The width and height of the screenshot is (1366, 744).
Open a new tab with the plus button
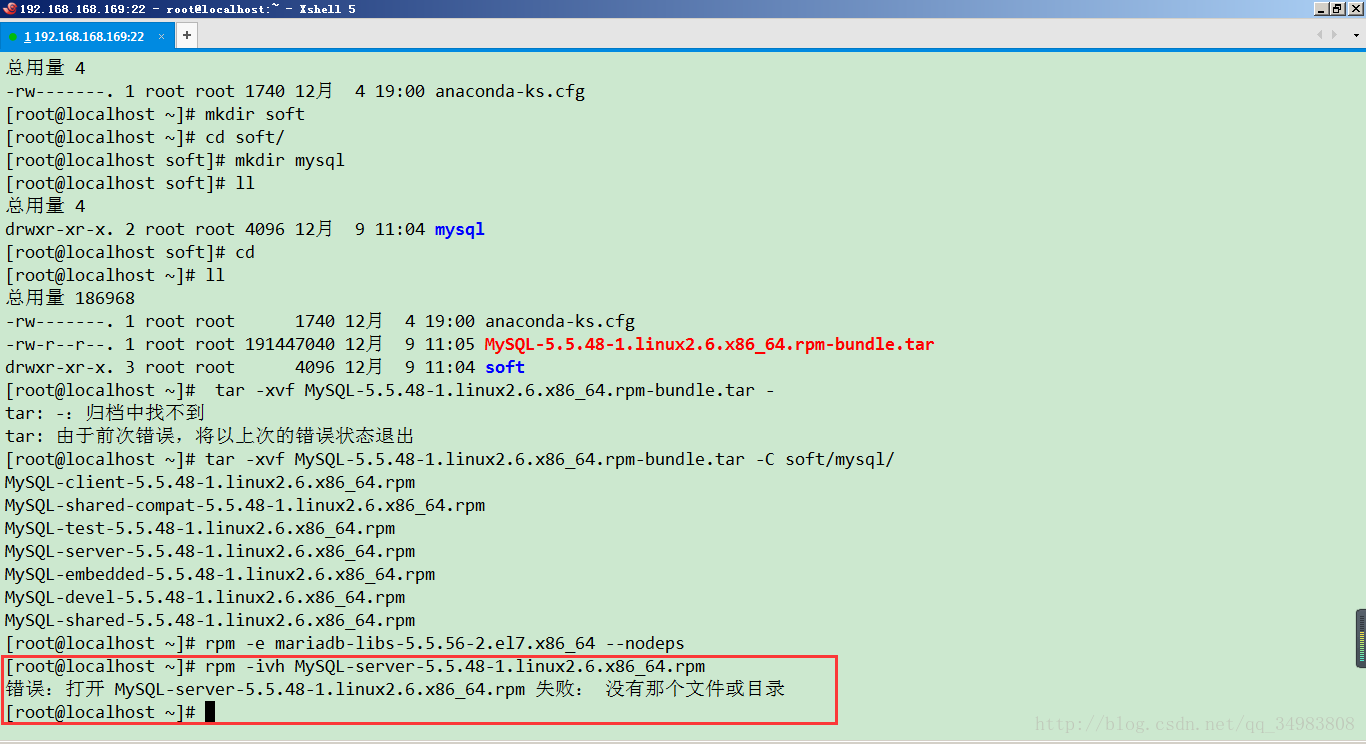pos(186,36)
